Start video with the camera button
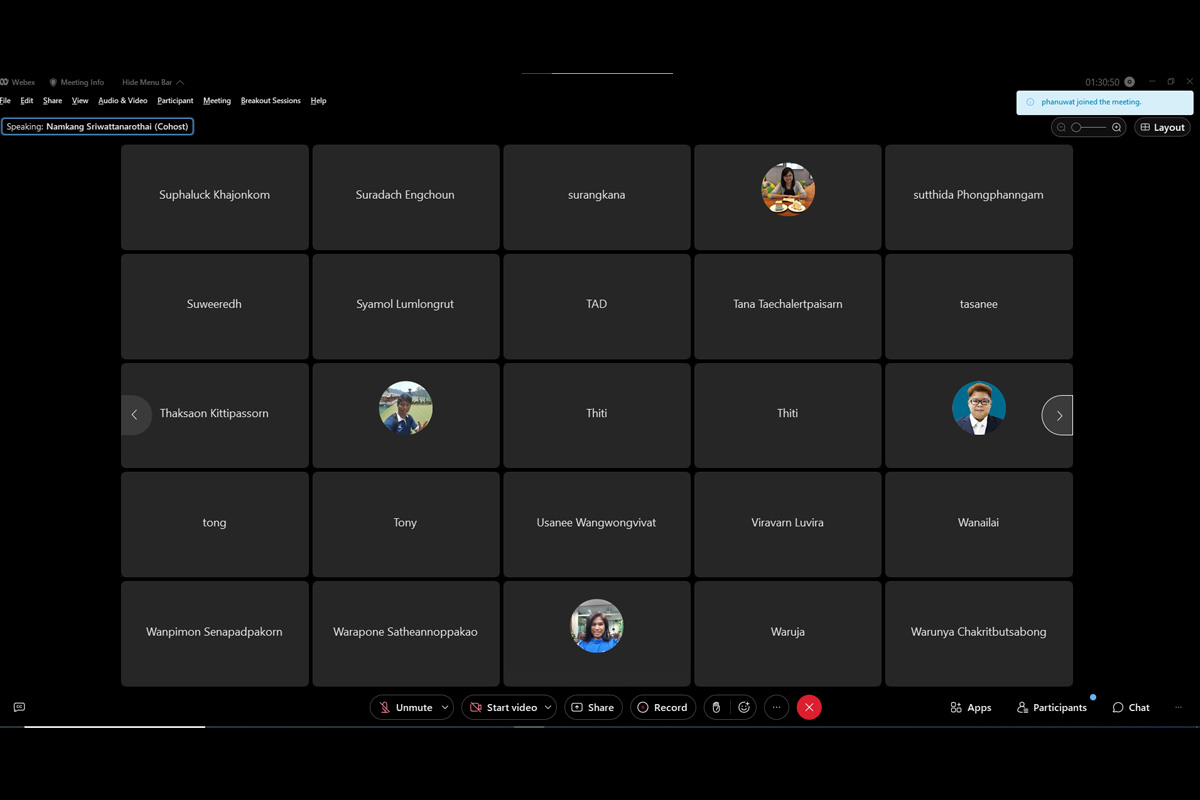 pos(502,707)
